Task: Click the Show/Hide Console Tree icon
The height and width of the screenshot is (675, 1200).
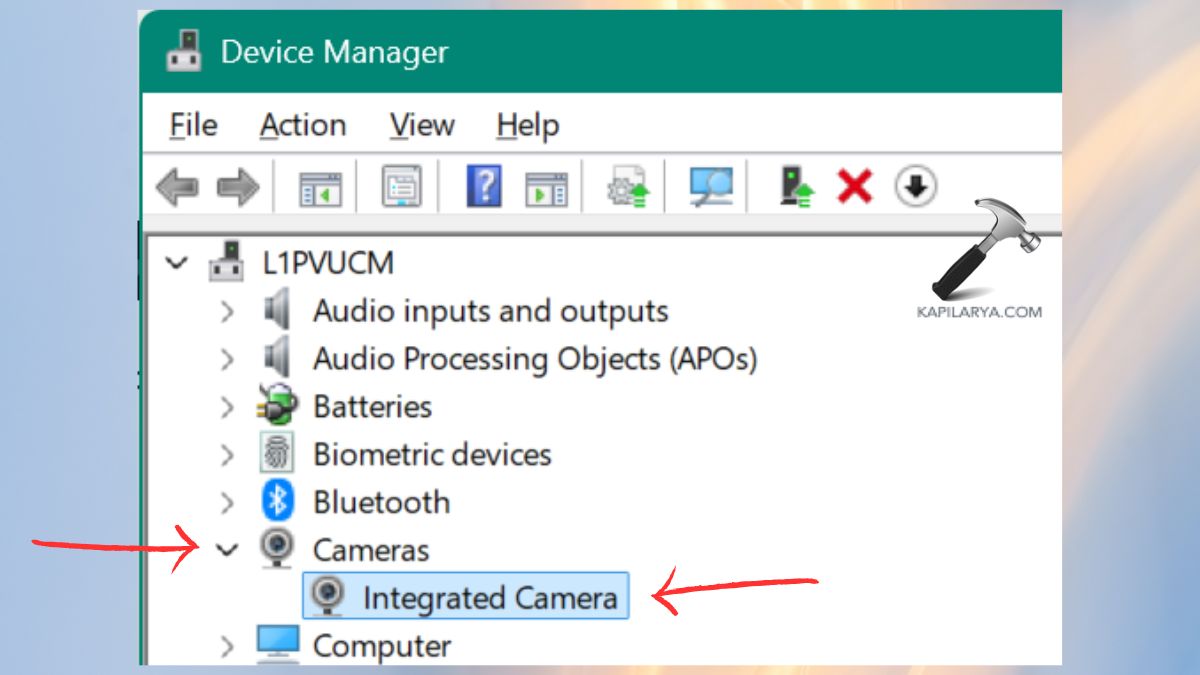Action: pos(320,187)
